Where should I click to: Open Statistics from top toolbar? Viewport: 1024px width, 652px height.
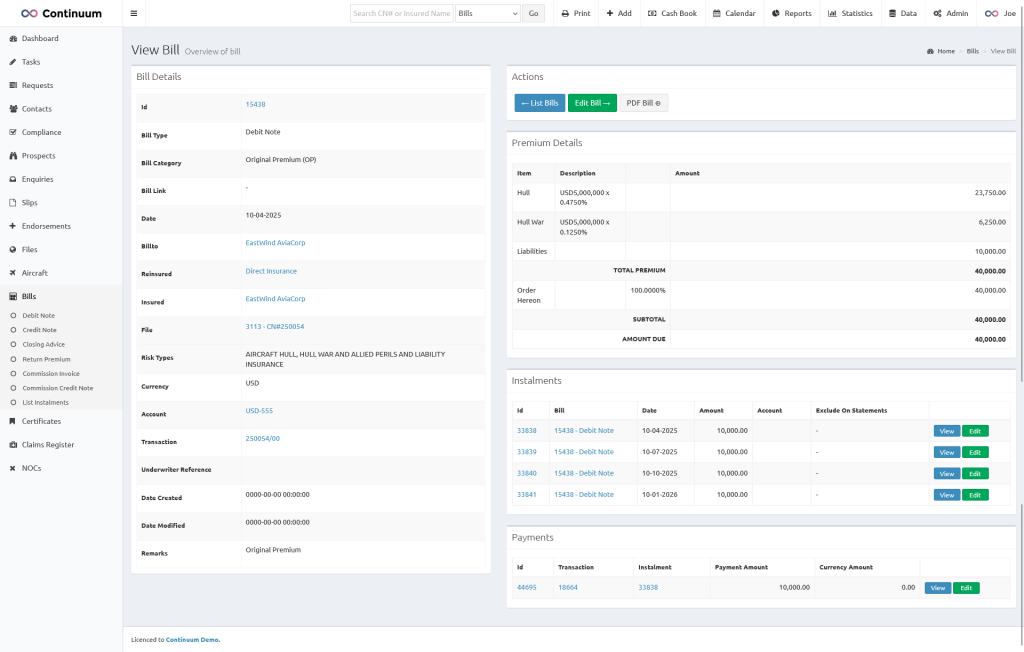pyautogui.click(x=850, y=13)
